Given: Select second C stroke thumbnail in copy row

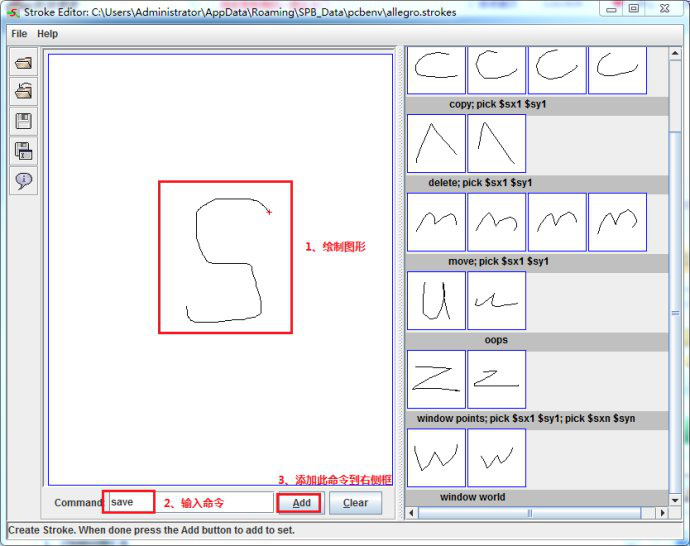Looking at the screenshot, I should point(496,70).
